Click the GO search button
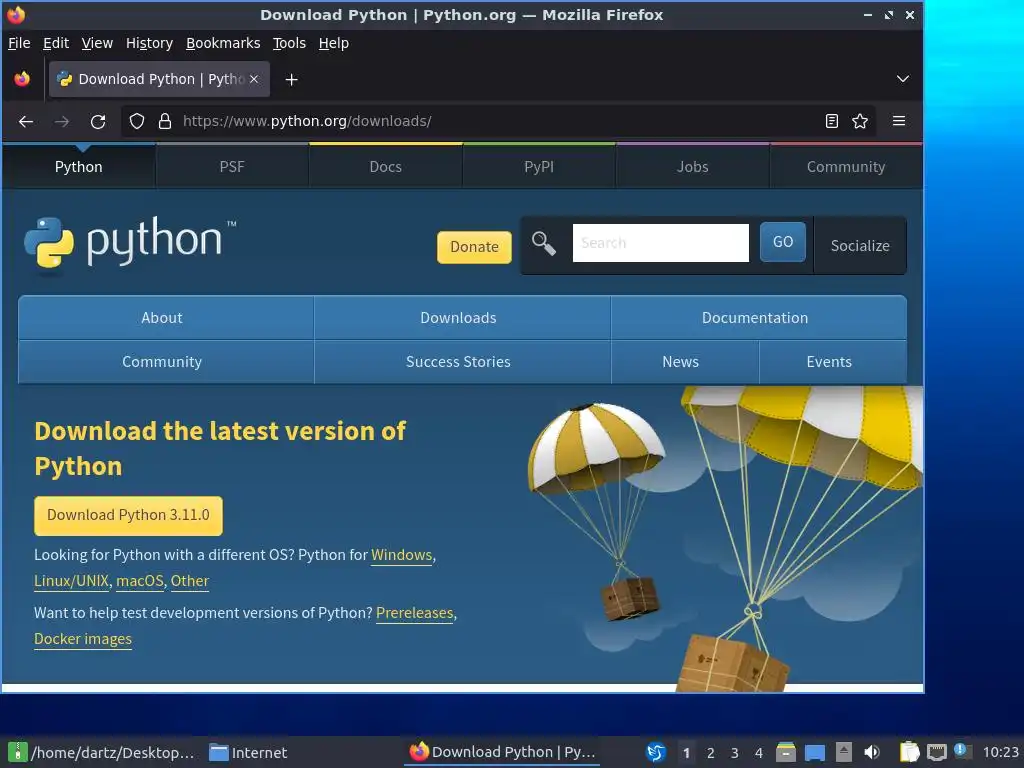 point(782,242)
